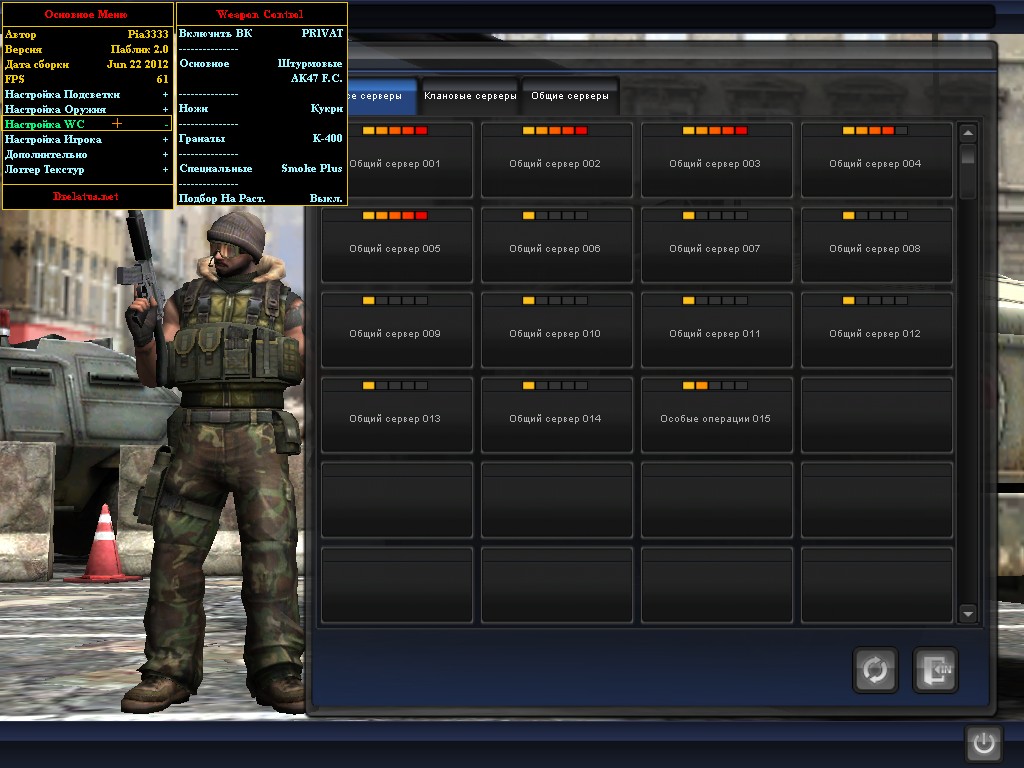Switch to Клановые серверы tab
1024x768 pixels.
tap(470, 96)
